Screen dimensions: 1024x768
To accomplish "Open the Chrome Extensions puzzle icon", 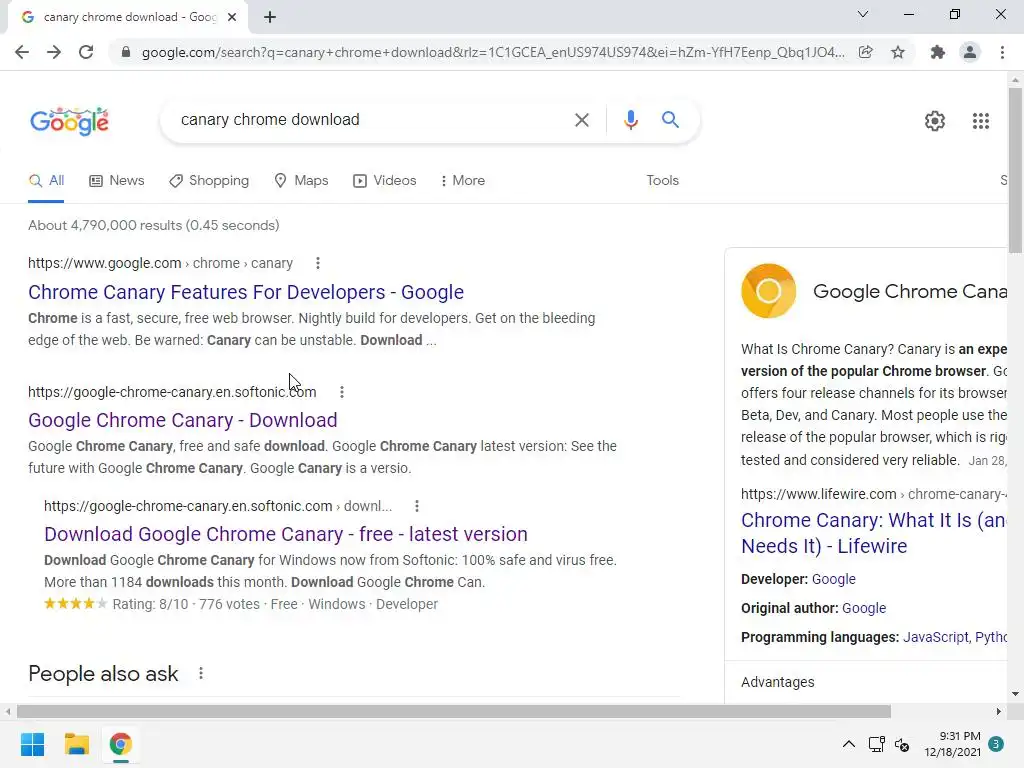I will click(937, 52).
